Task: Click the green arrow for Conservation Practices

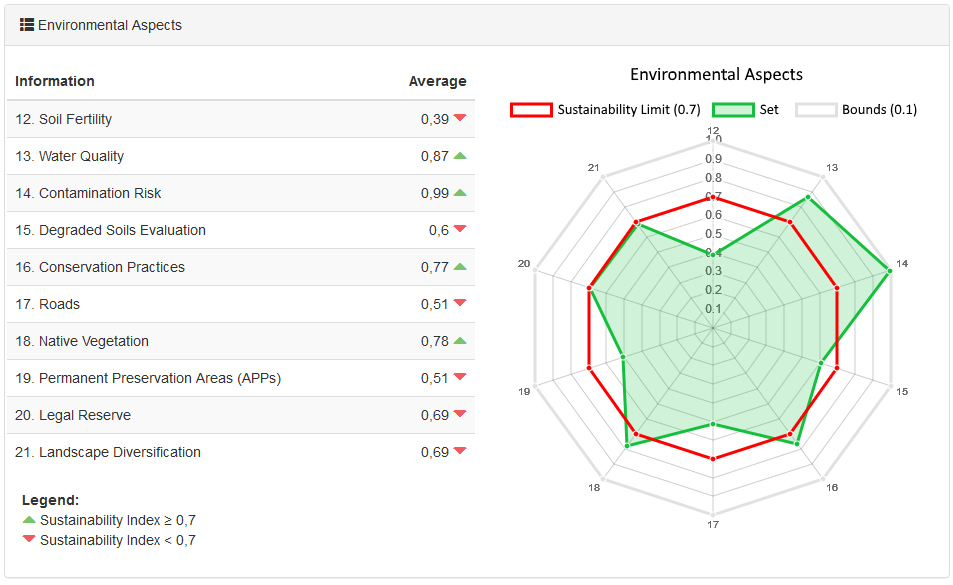Action: [460, 266]
